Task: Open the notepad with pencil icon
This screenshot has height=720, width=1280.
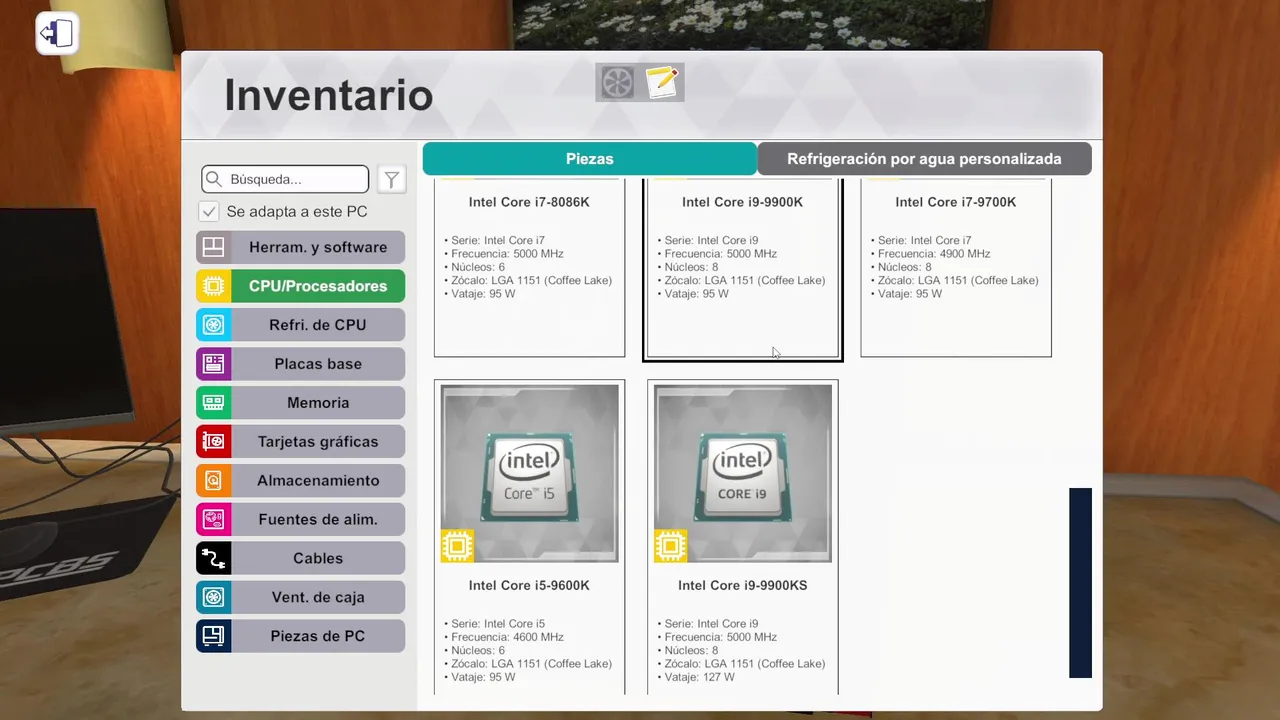Action: (x=662, y=82)
